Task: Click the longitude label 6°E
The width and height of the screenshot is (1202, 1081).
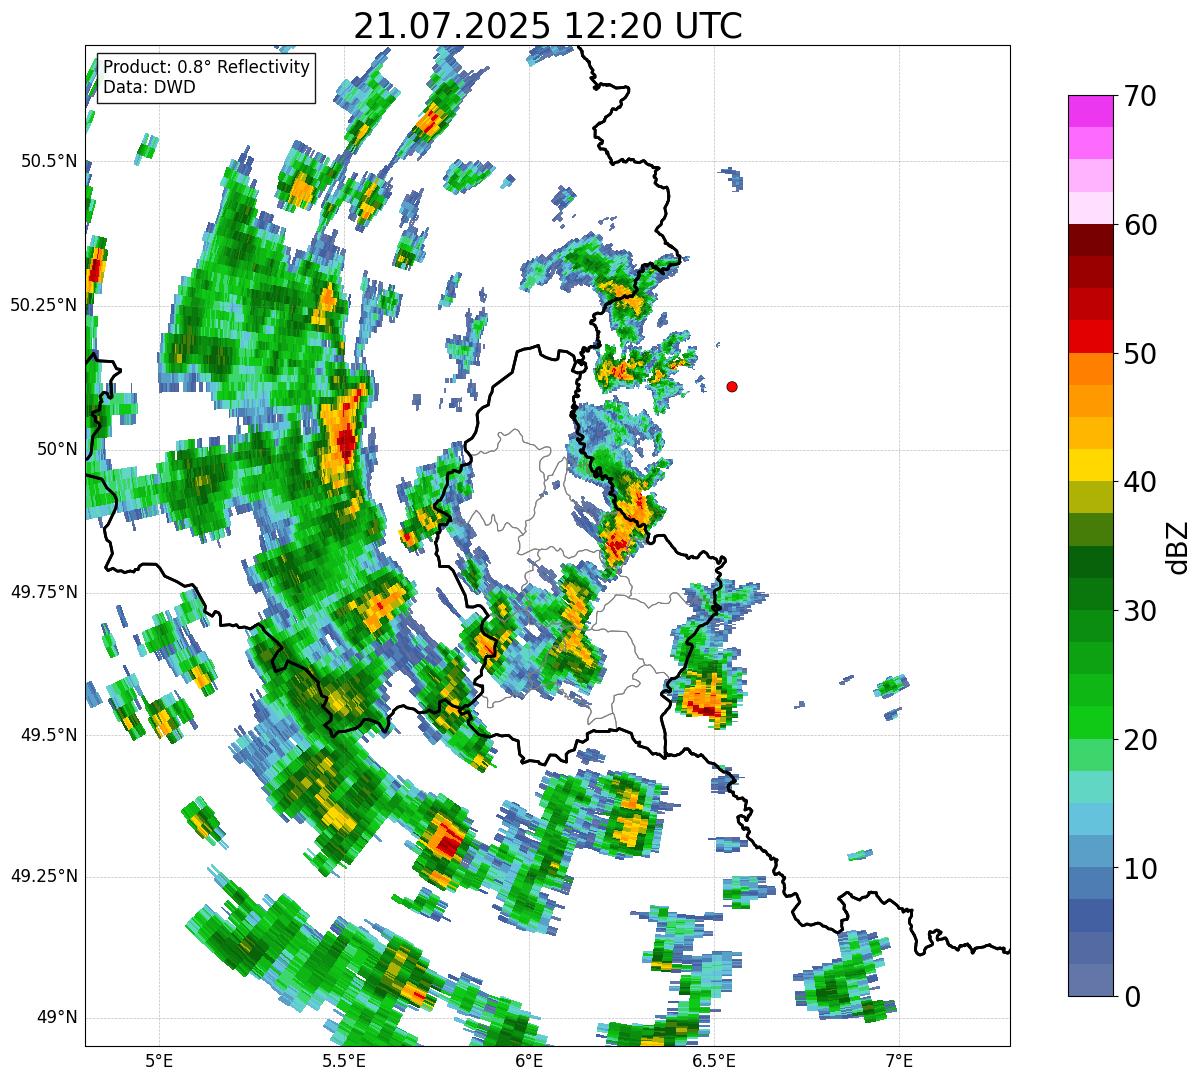Action: coord(529,1060)
